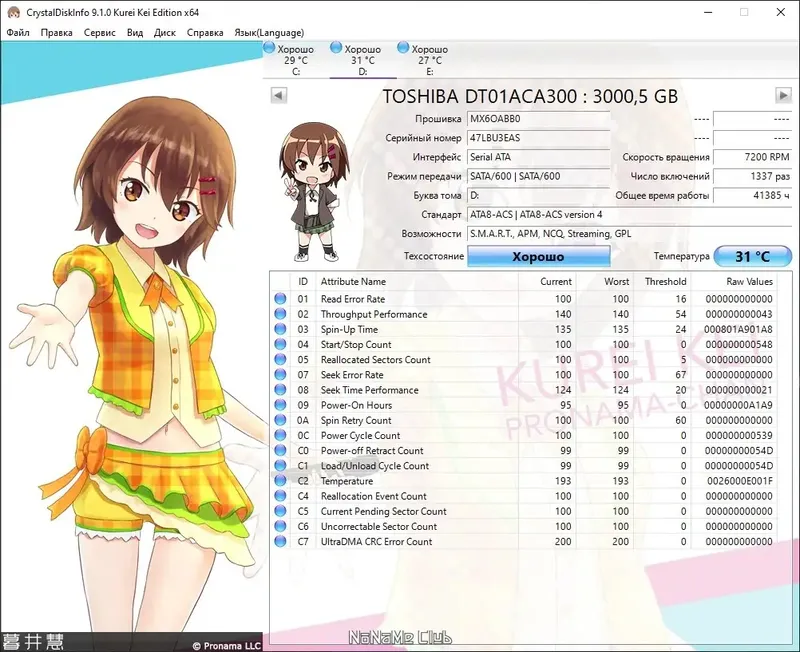Viewport: 800px width, 652px height.
Task: Click the health circle on the E: drive tab
Action: click(x=404, y=47)
